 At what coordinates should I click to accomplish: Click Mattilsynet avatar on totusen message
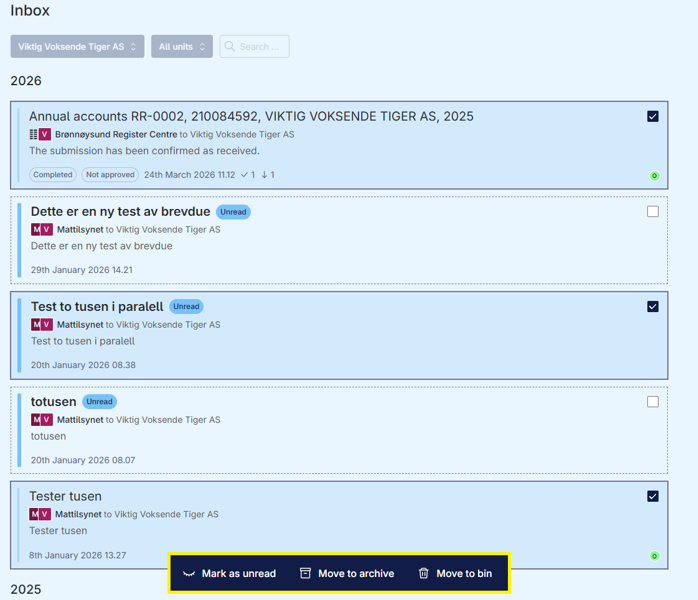click(x=36, y=419)
